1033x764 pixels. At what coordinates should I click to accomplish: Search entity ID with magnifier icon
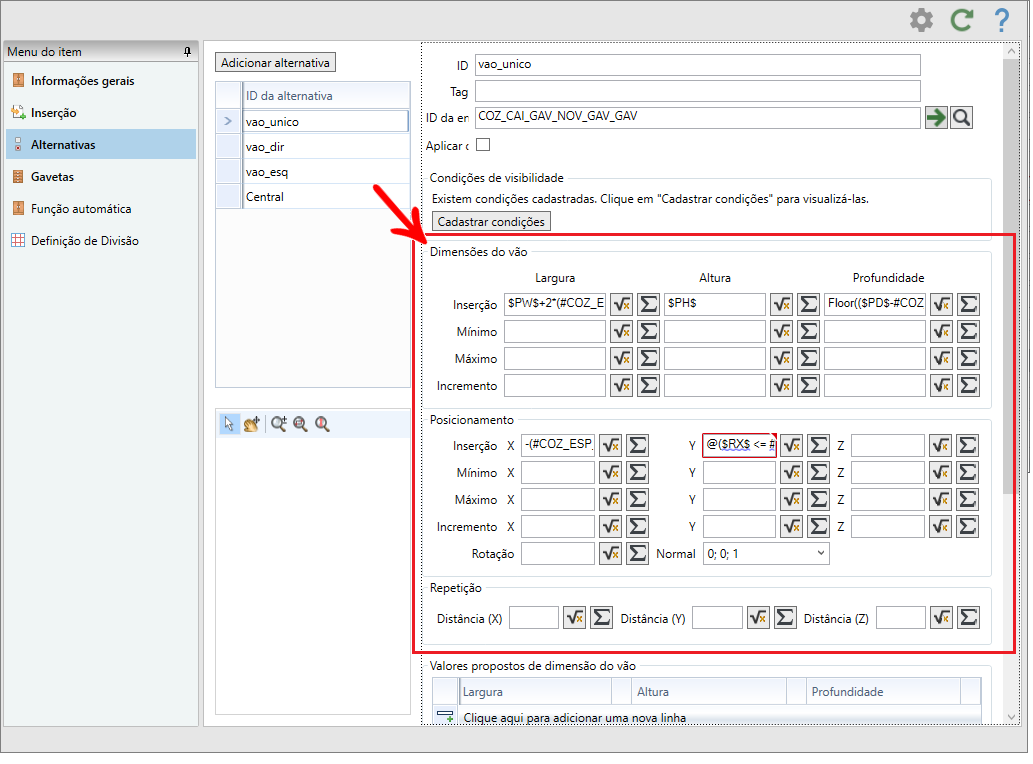click(961, 118)
